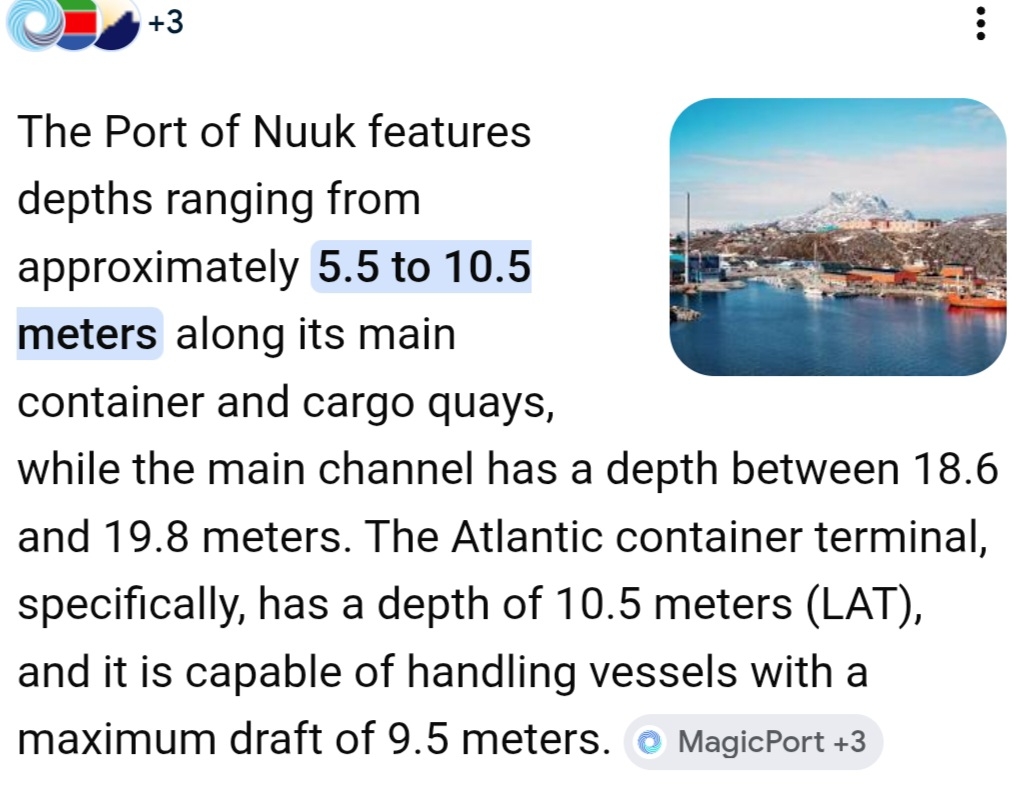Viewport: 1035px width, 797px height.
Task: Open the three-dot more options menu
Action: point(981,23)
